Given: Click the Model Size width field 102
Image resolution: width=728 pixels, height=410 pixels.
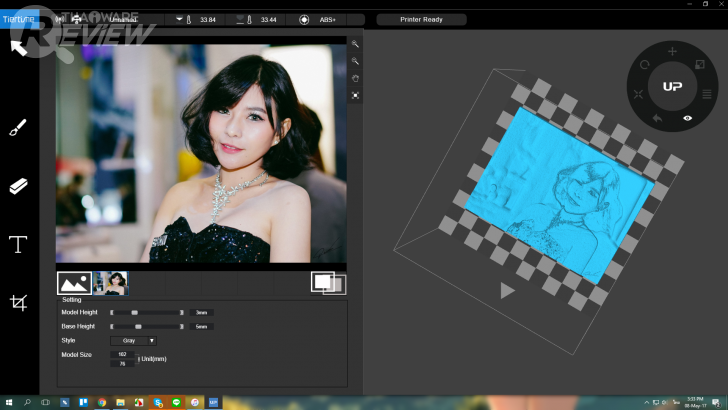Looking at the screenshot, I should 123,354.
